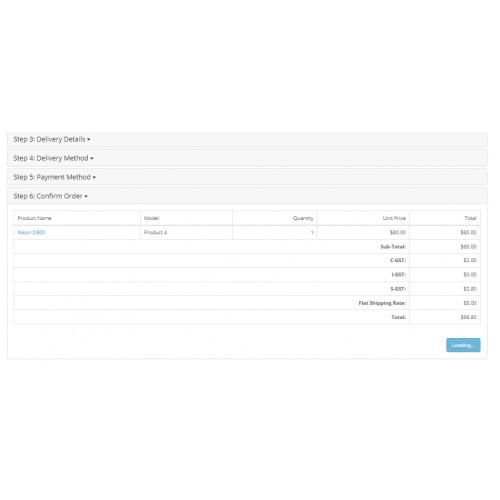
Task: Select the Flat Shipping Rate label
Action: tap(382, 303)
